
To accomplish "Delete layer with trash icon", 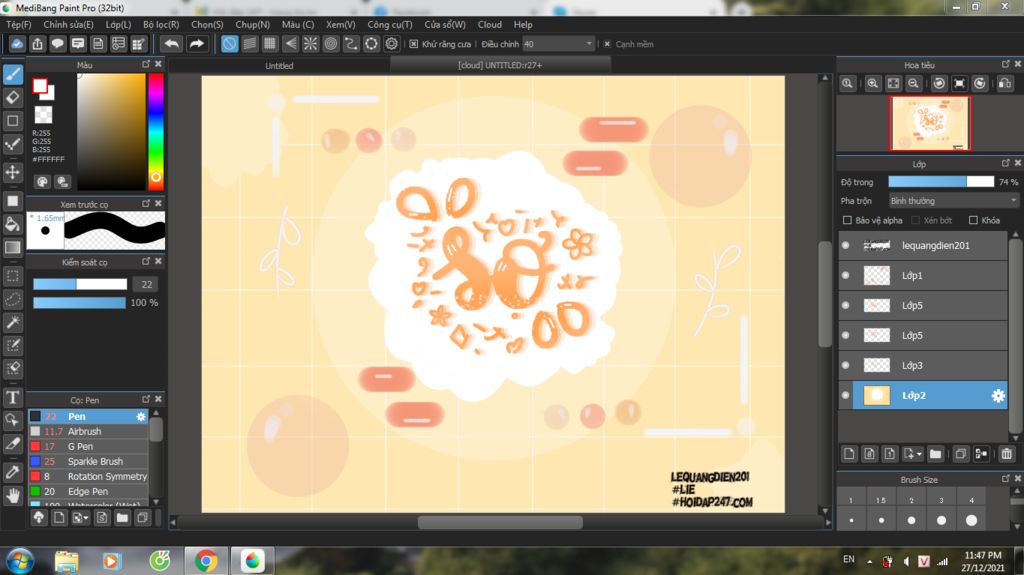I will (x=1006, y=453).
